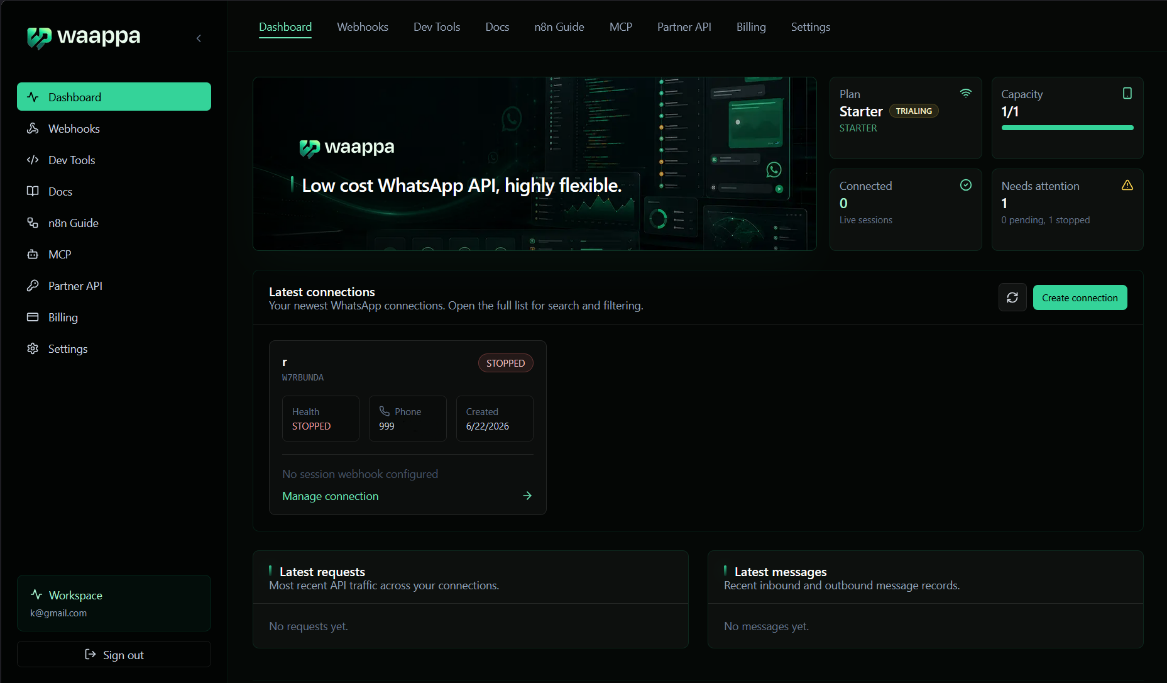
Task: Click connection ID text W7RBUNDA
Action: (x=303, y=378)
